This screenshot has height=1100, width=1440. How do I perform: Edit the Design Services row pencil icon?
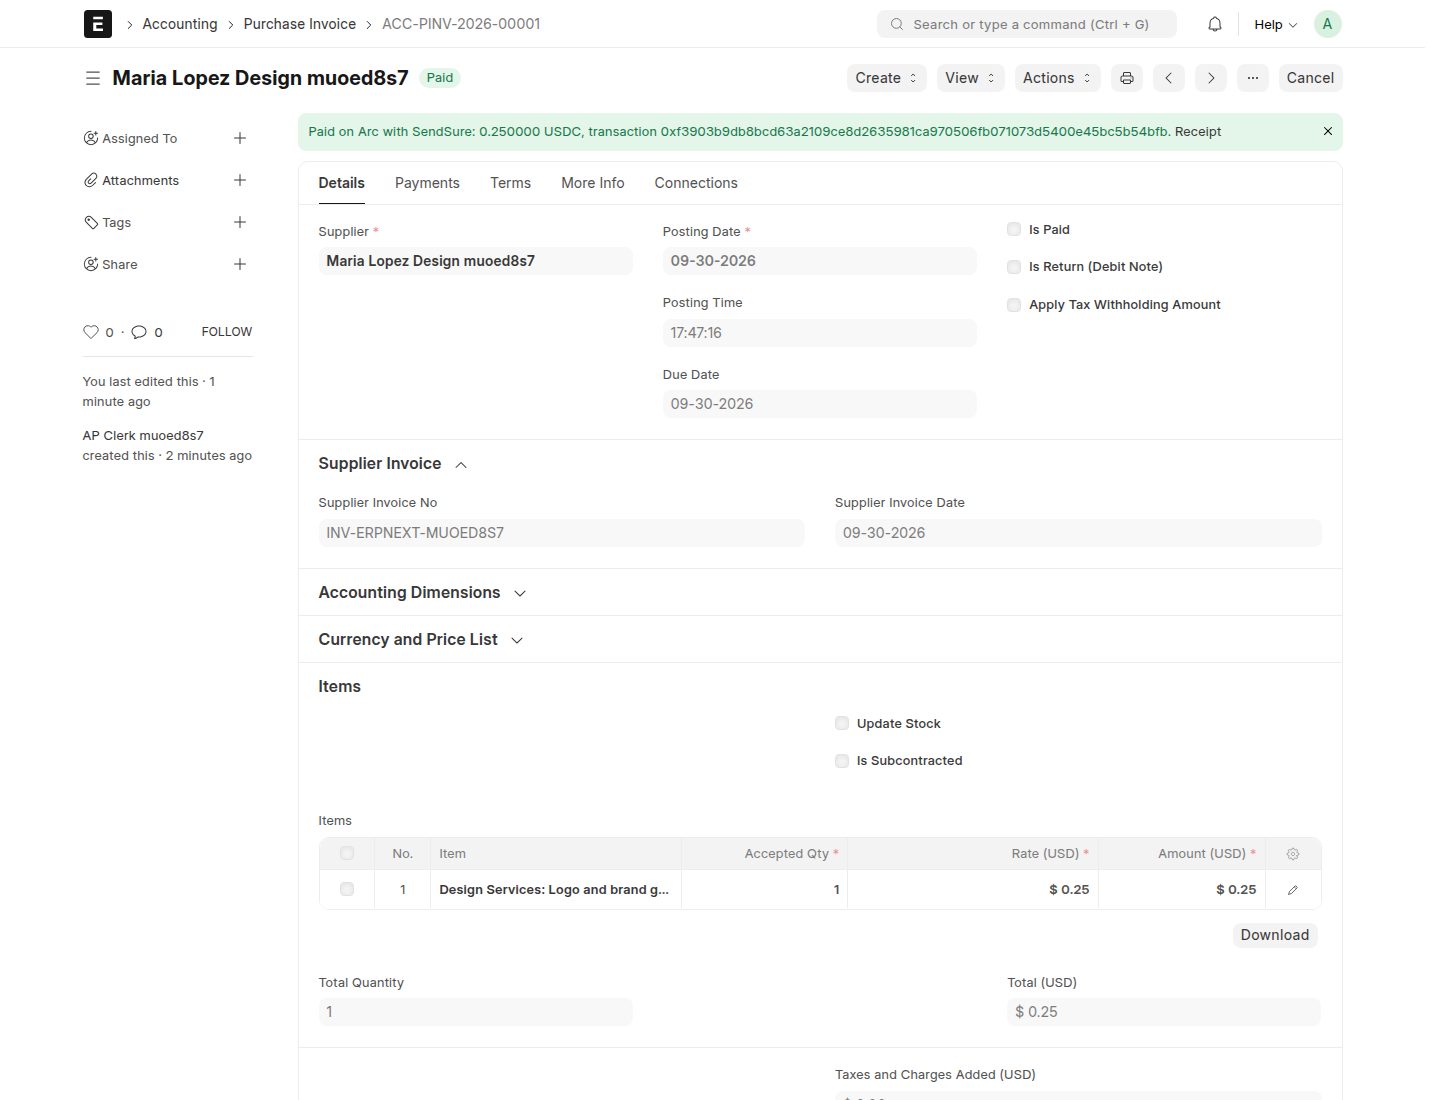[x=1293, y=890]
